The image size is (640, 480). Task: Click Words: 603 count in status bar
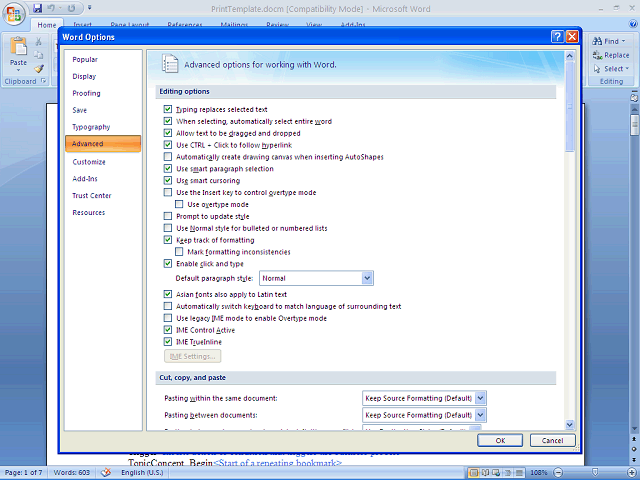click(x=71, y=473)
